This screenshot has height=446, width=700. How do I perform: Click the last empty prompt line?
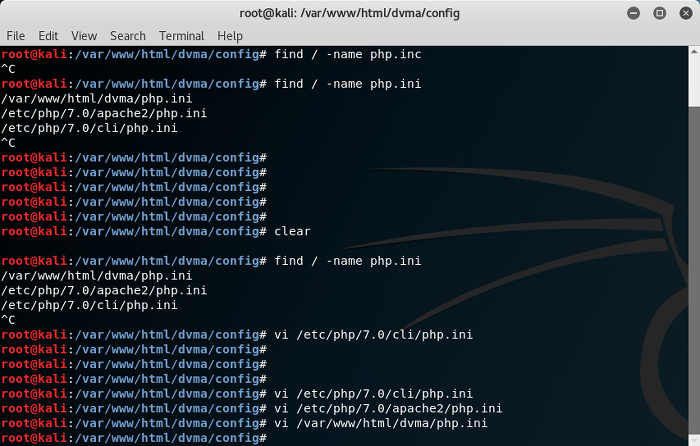click(134, 438)
